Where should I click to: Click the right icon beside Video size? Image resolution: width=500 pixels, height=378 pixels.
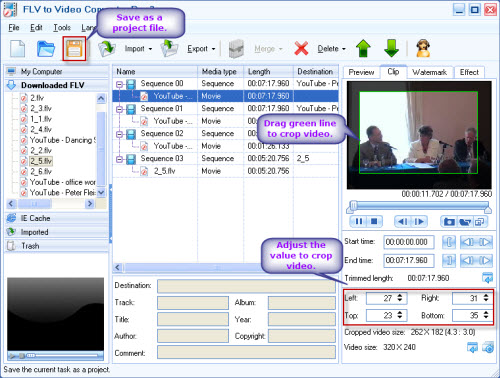click(488, 348)
